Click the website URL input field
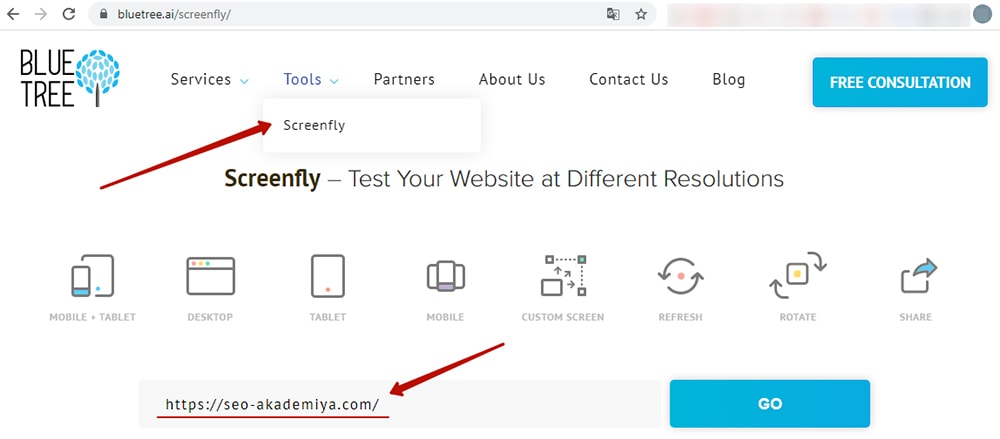Image resolution: width=1000 pixels, height=439 pixels. tap(398, 404)
